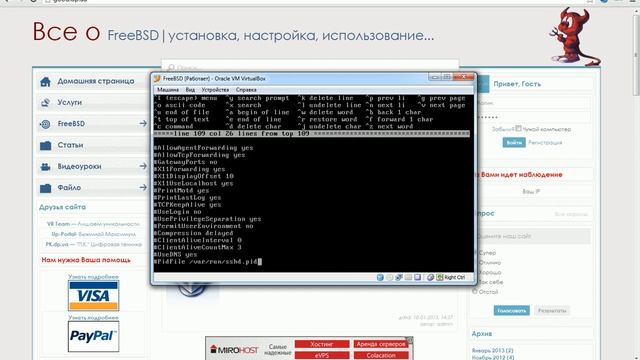
Task: Click the home icon beside Домашняя страница
Action: pyautogui.click(x=45, y=82)
